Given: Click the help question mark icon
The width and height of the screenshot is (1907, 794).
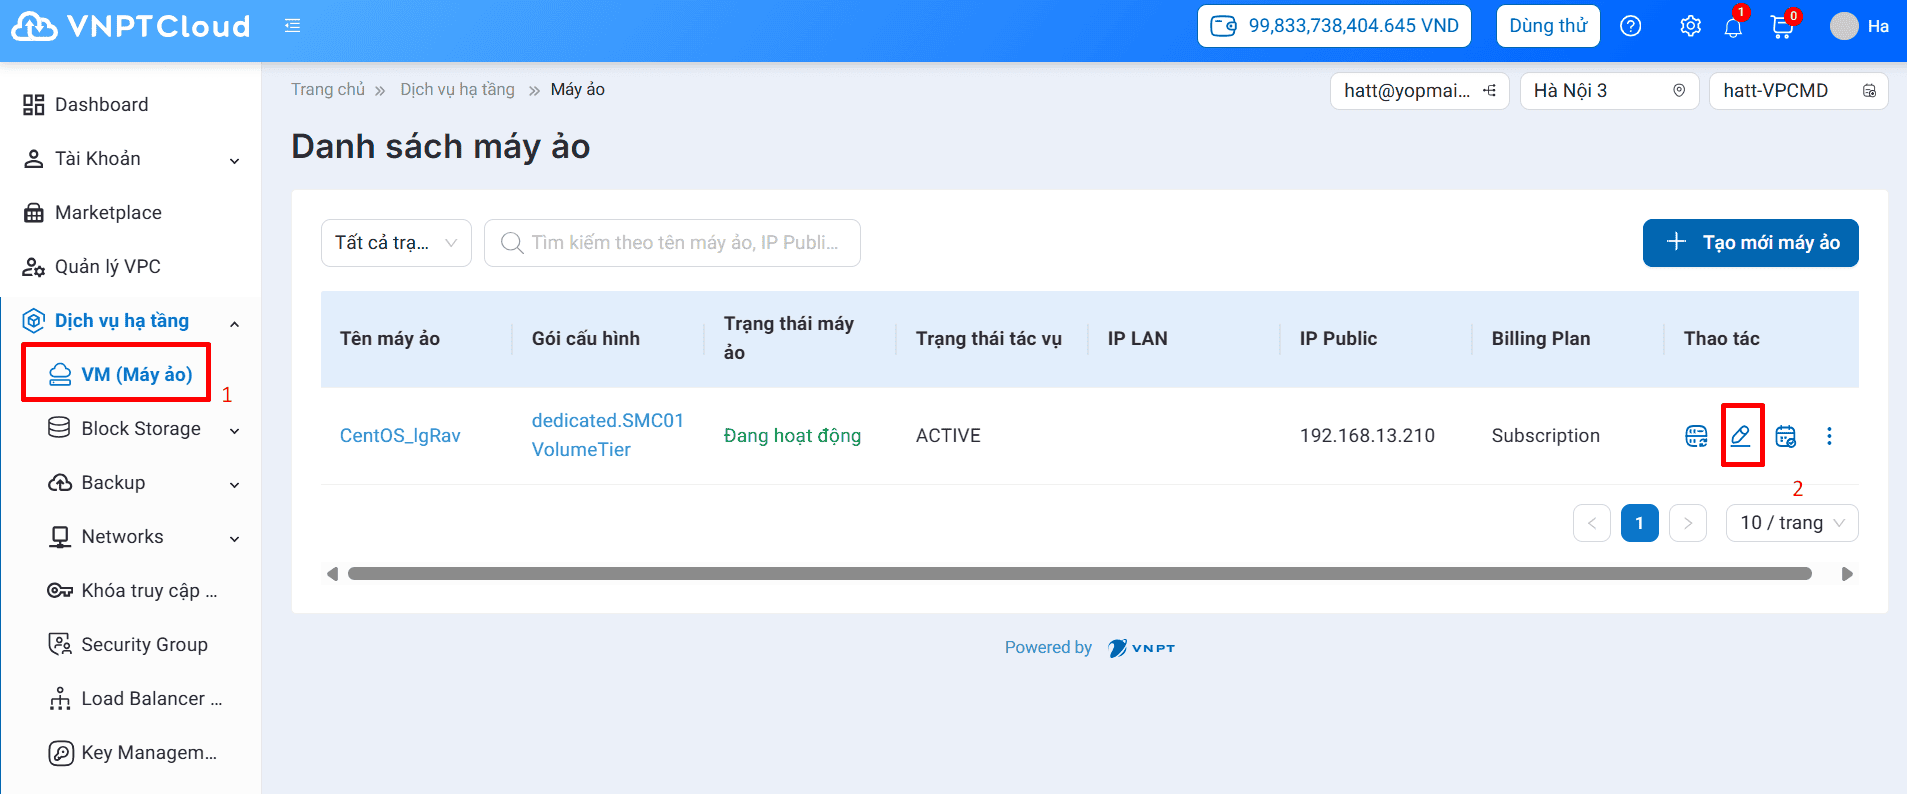Looking at the screenshot, I should tap(1631, 27).
